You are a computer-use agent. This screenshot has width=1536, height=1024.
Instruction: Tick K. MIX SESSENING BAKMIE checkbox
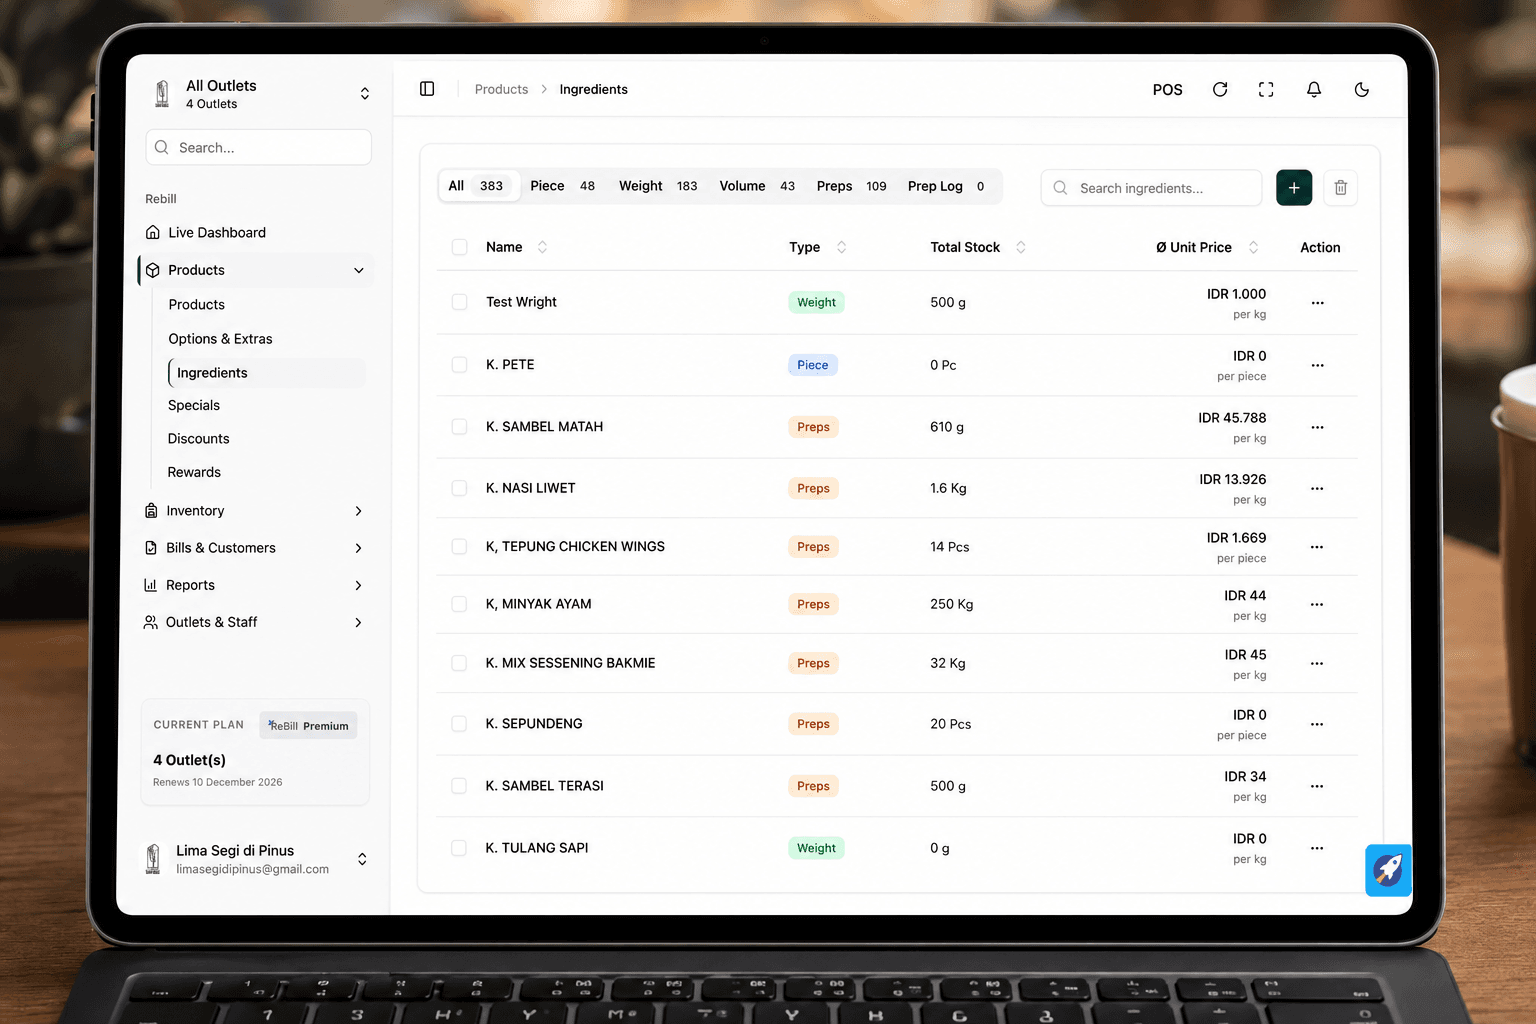(x=459, y=663)
